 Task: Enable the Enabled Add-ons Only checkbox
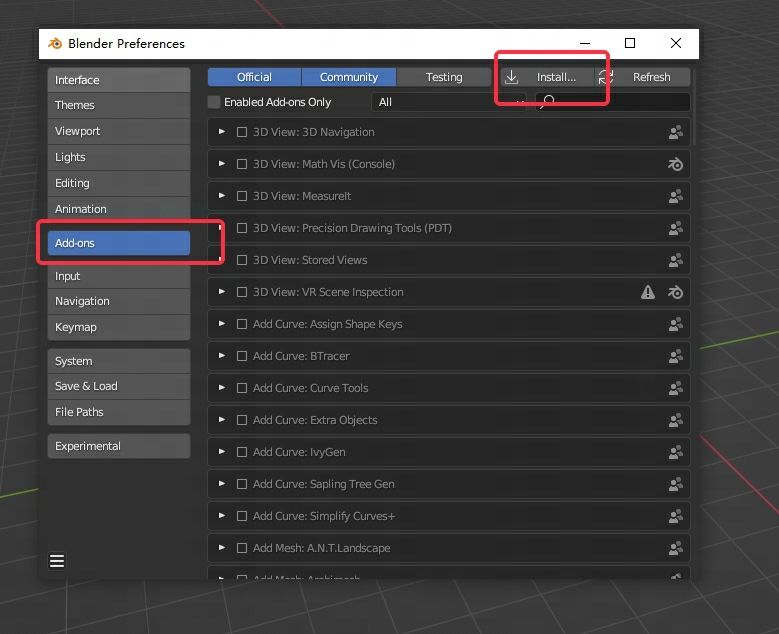pos(214,102)
